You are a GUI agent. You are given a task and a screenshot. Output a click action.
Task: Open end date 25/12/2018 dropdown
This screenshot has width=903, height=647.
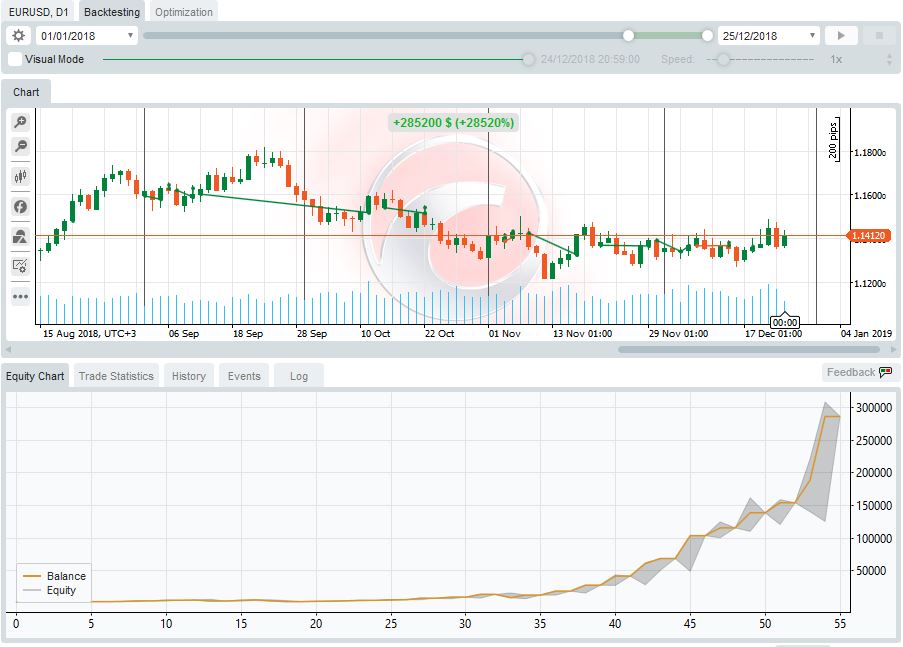tap(769, 36)
